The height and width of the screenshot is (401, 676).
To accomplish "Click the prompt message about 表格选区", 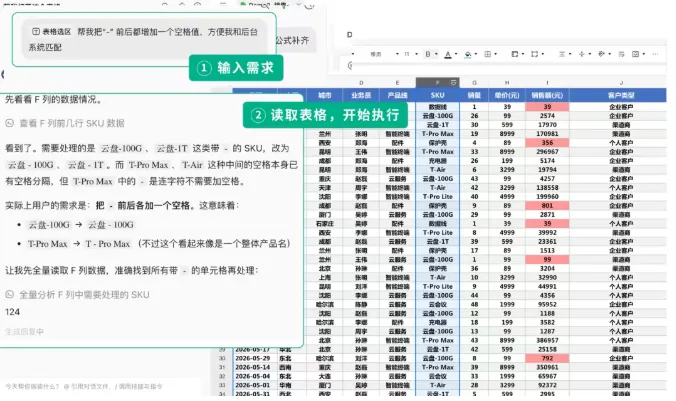I will click(x=144, y=39).
